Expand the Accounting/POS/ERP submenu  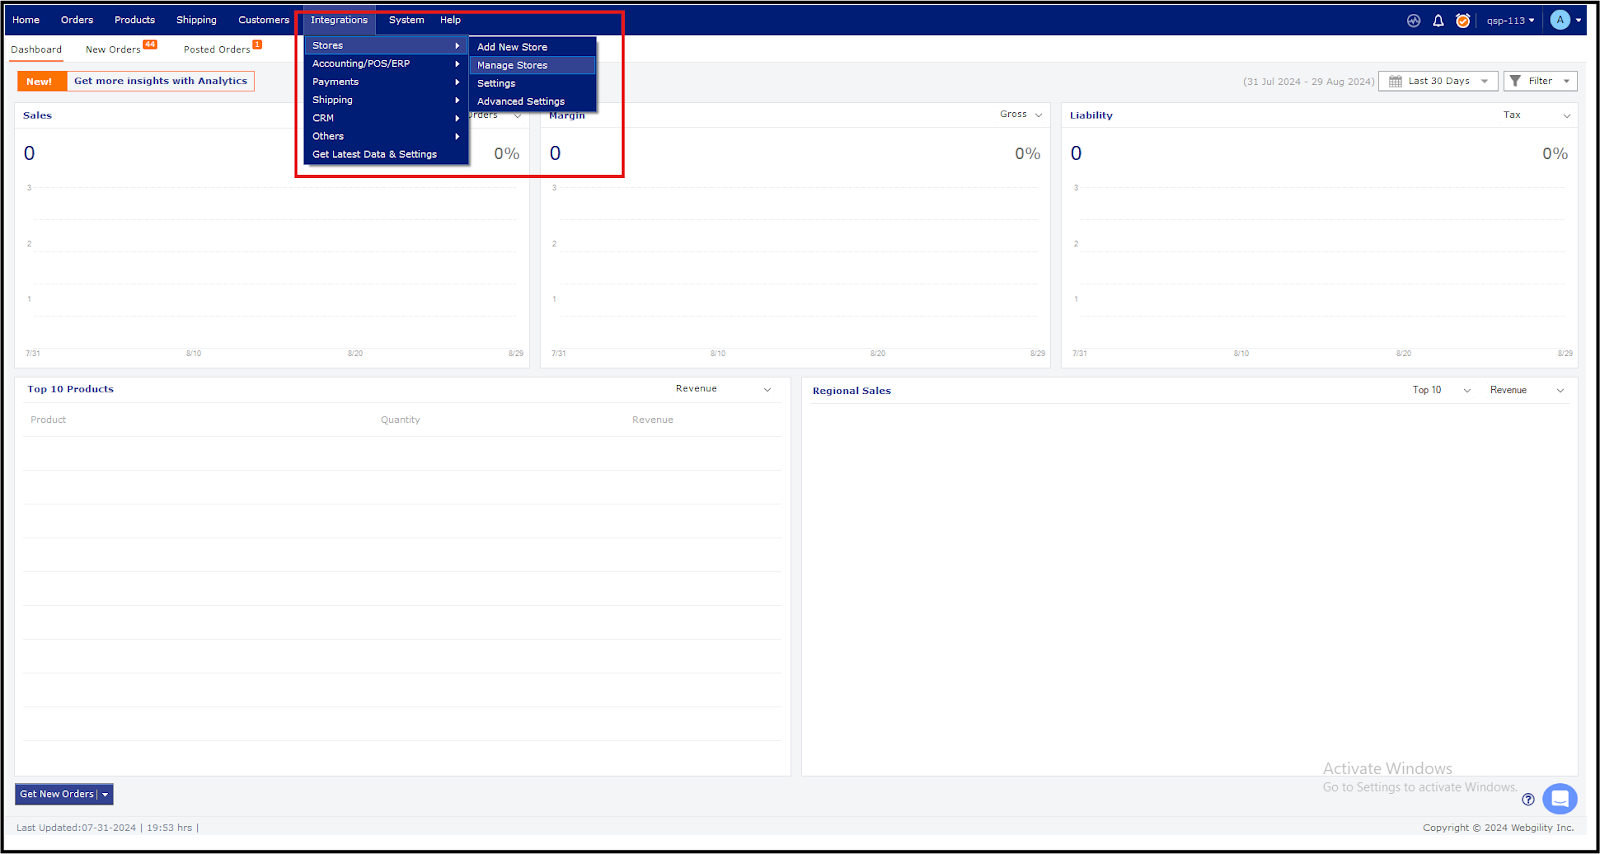point(386,64)
